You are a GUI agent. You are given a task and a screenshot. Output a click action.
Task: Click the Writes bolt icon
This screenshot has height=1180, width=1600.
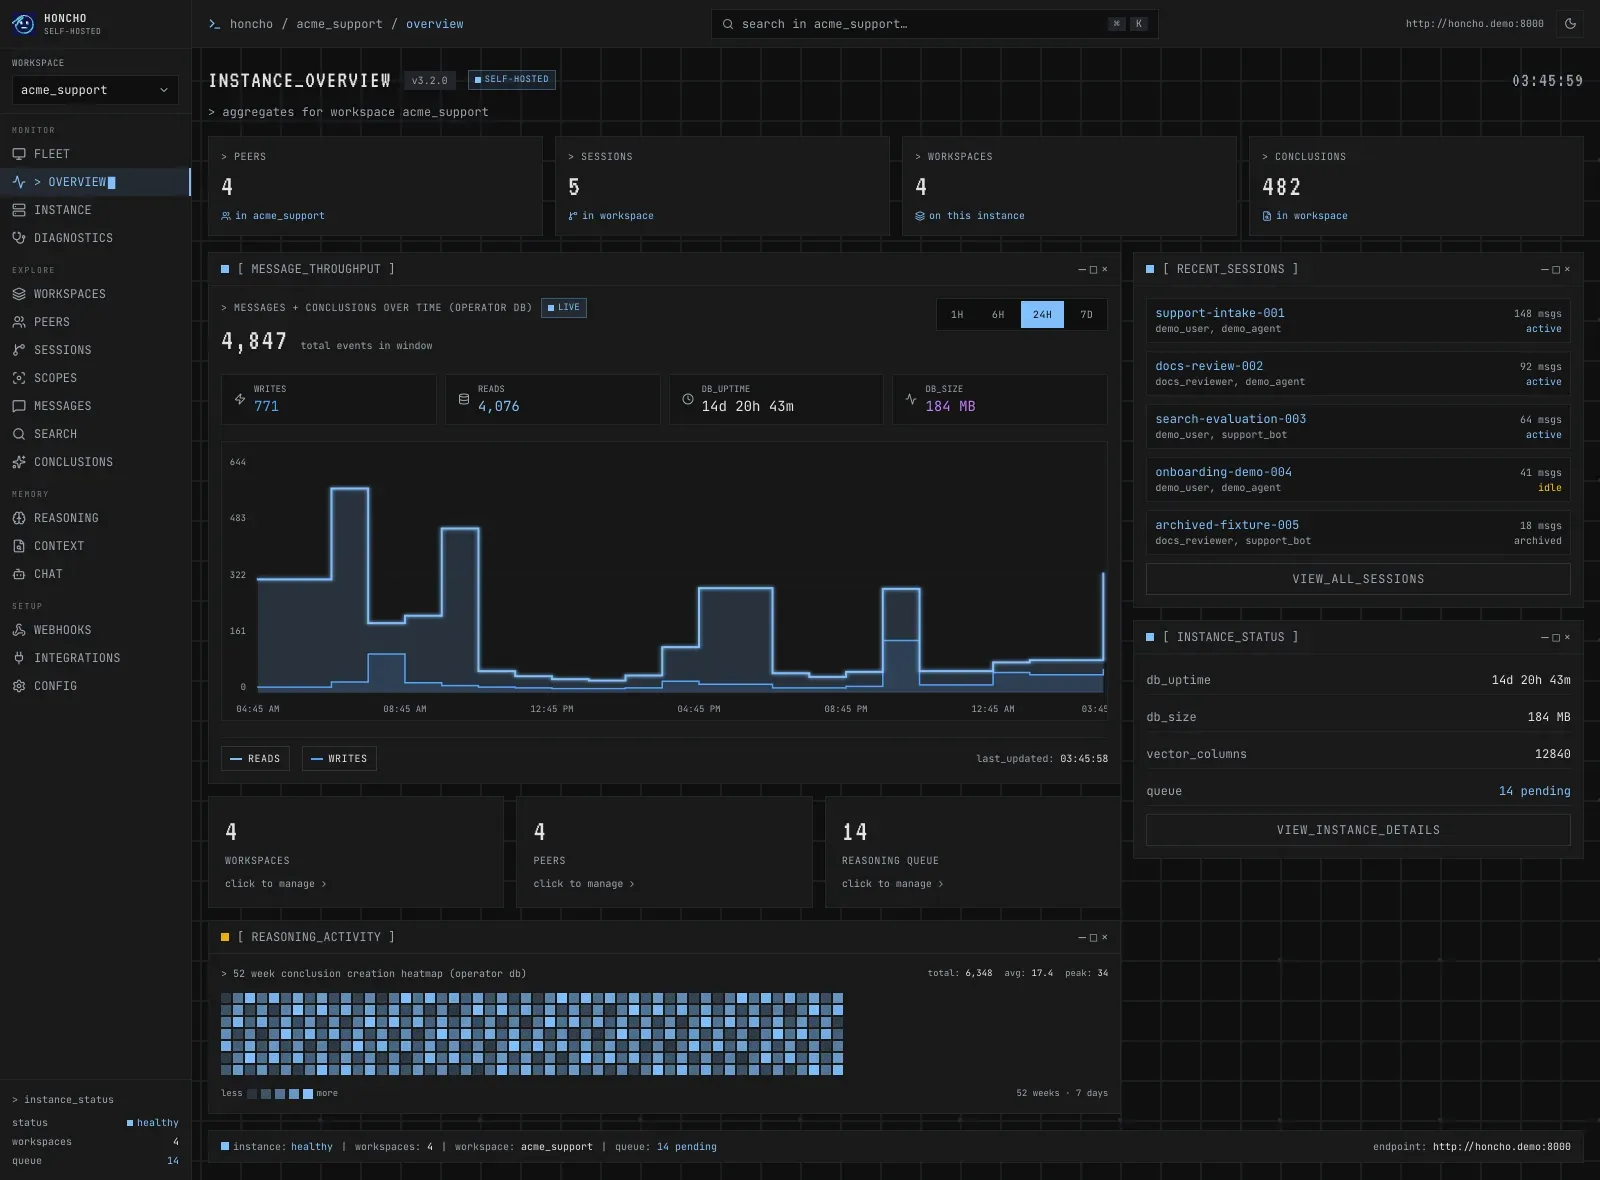point(240,399)
